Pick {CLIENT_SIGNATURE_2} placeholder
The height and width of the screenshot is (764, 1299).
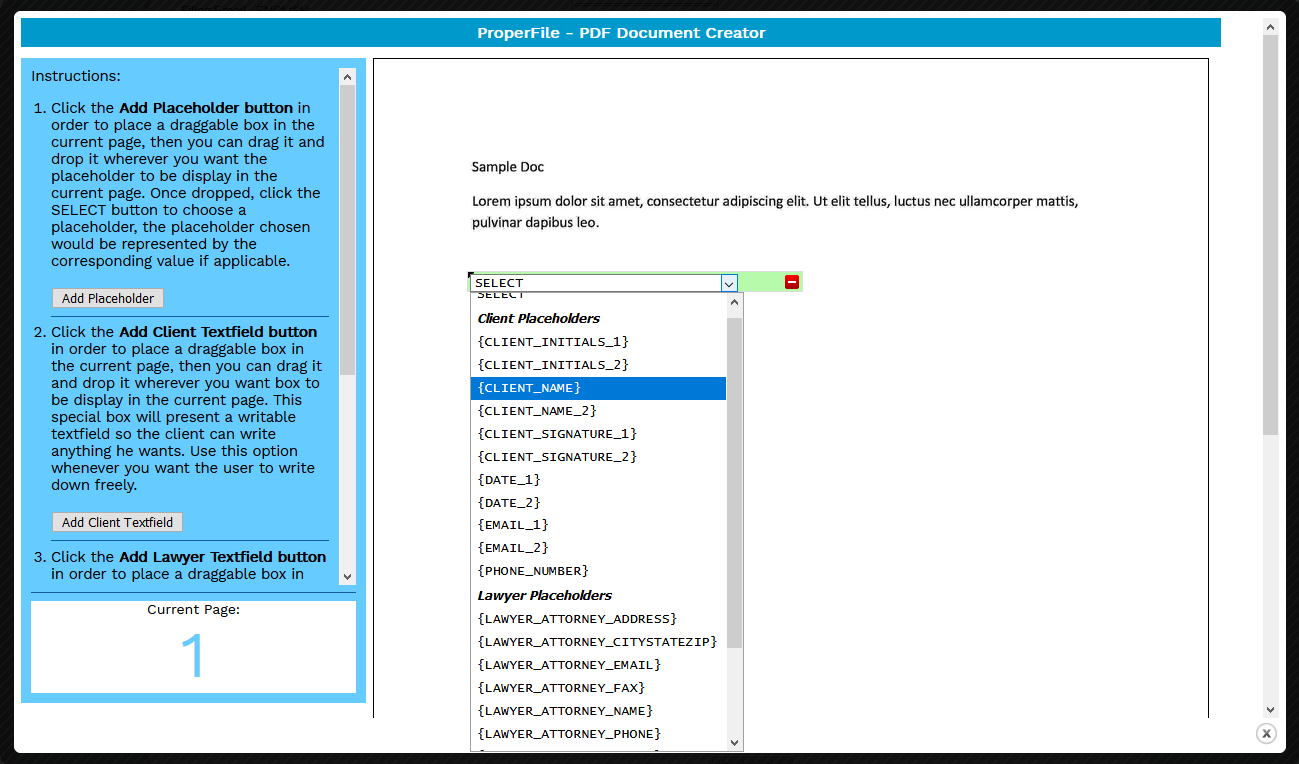(598, 457)
